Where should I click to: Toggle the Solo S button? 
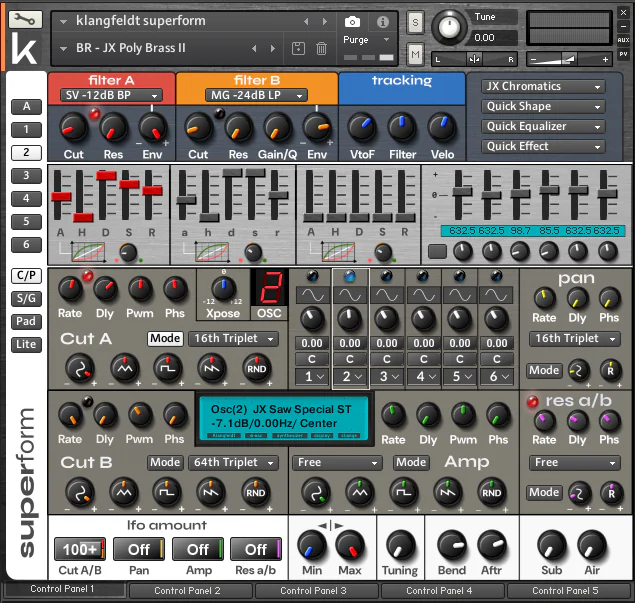click(416, 23)
